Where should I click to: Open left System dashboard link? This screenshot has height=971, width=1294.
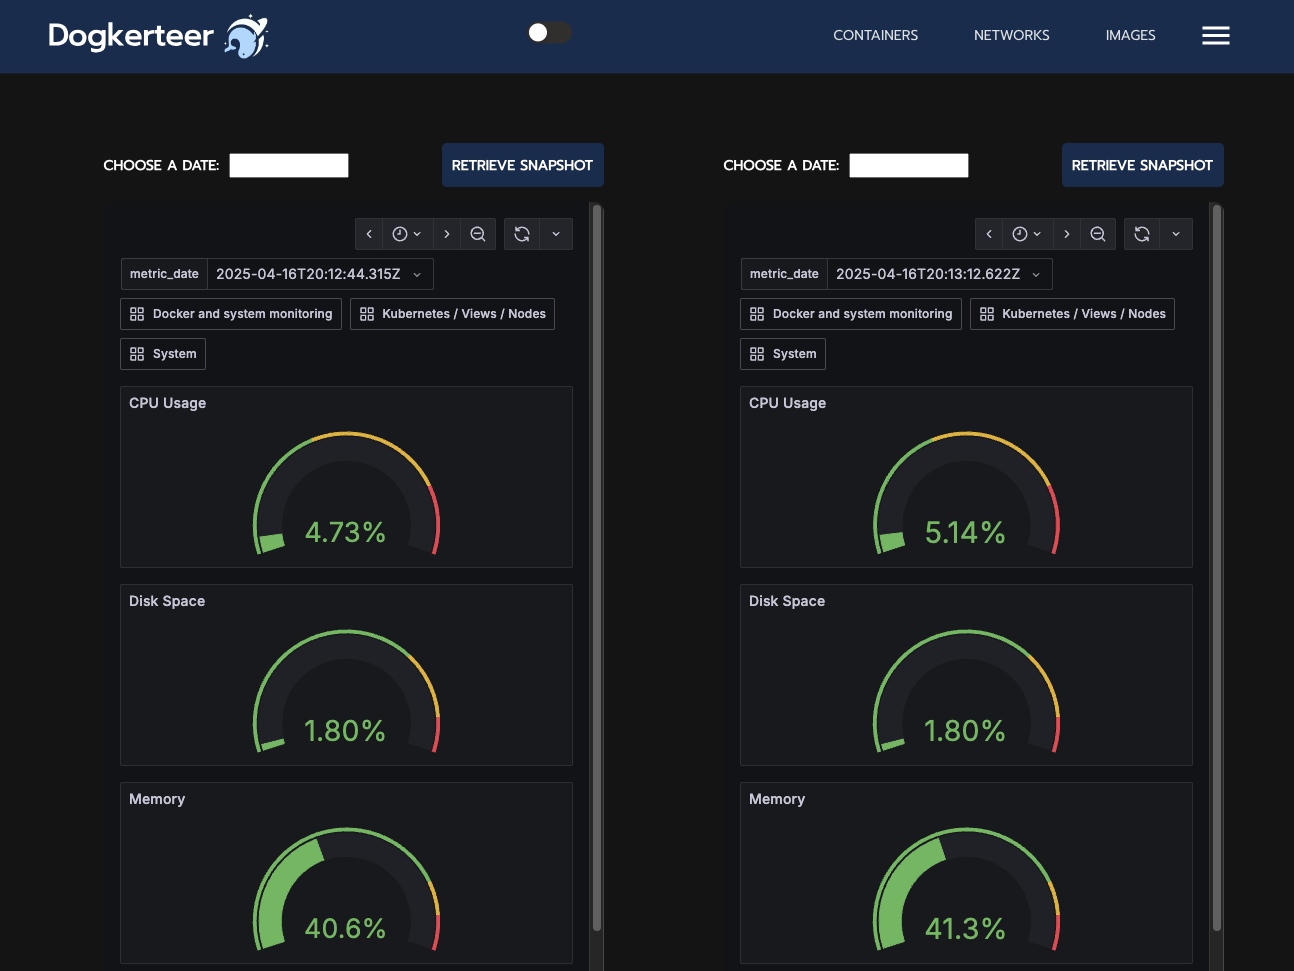point(163,354)
